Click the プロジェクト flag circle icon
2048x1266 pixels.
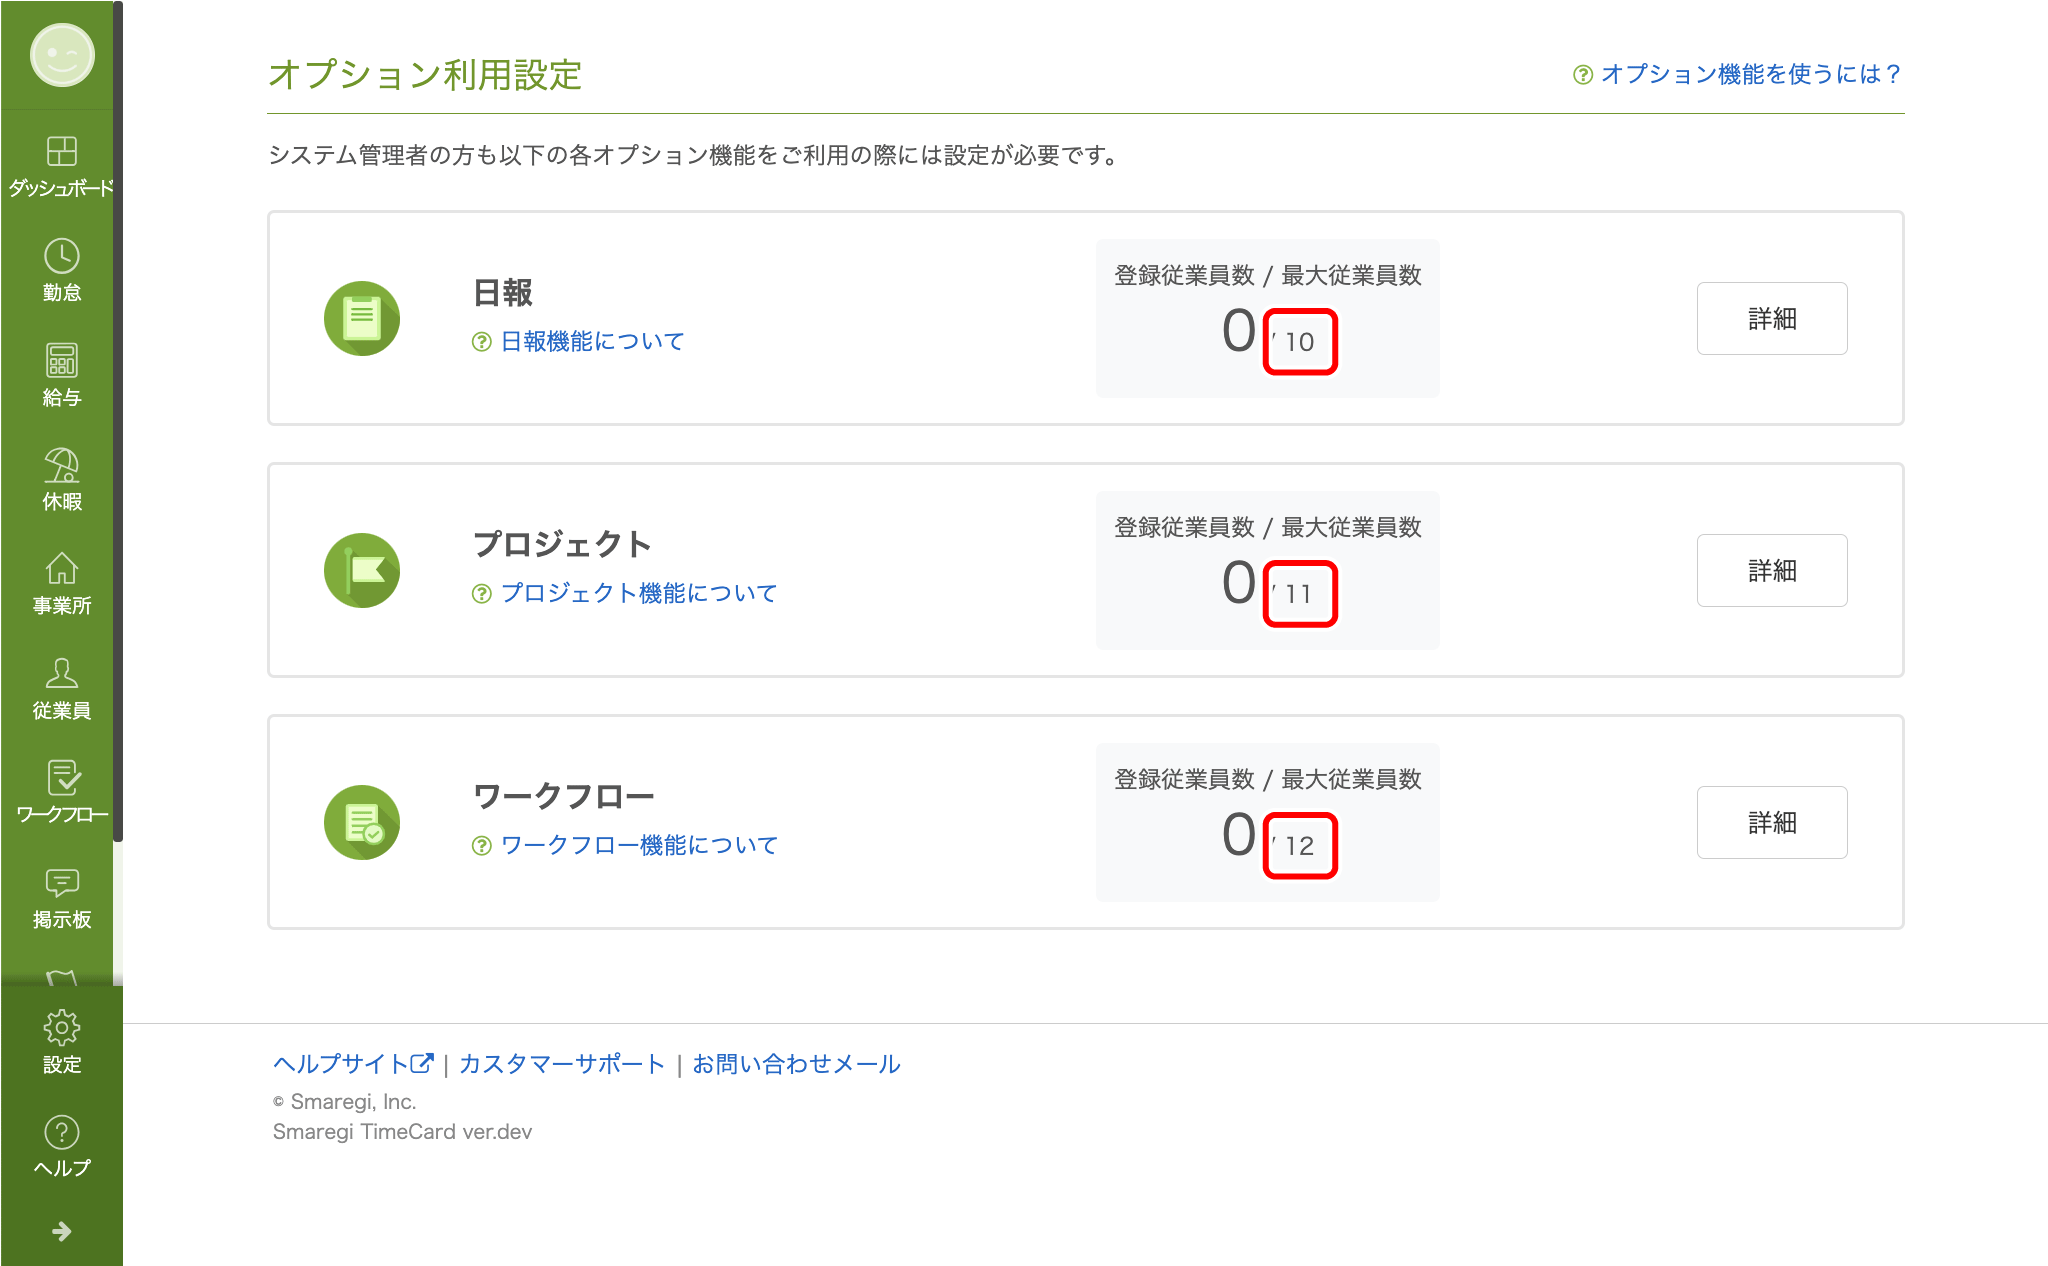pos(362,570)
